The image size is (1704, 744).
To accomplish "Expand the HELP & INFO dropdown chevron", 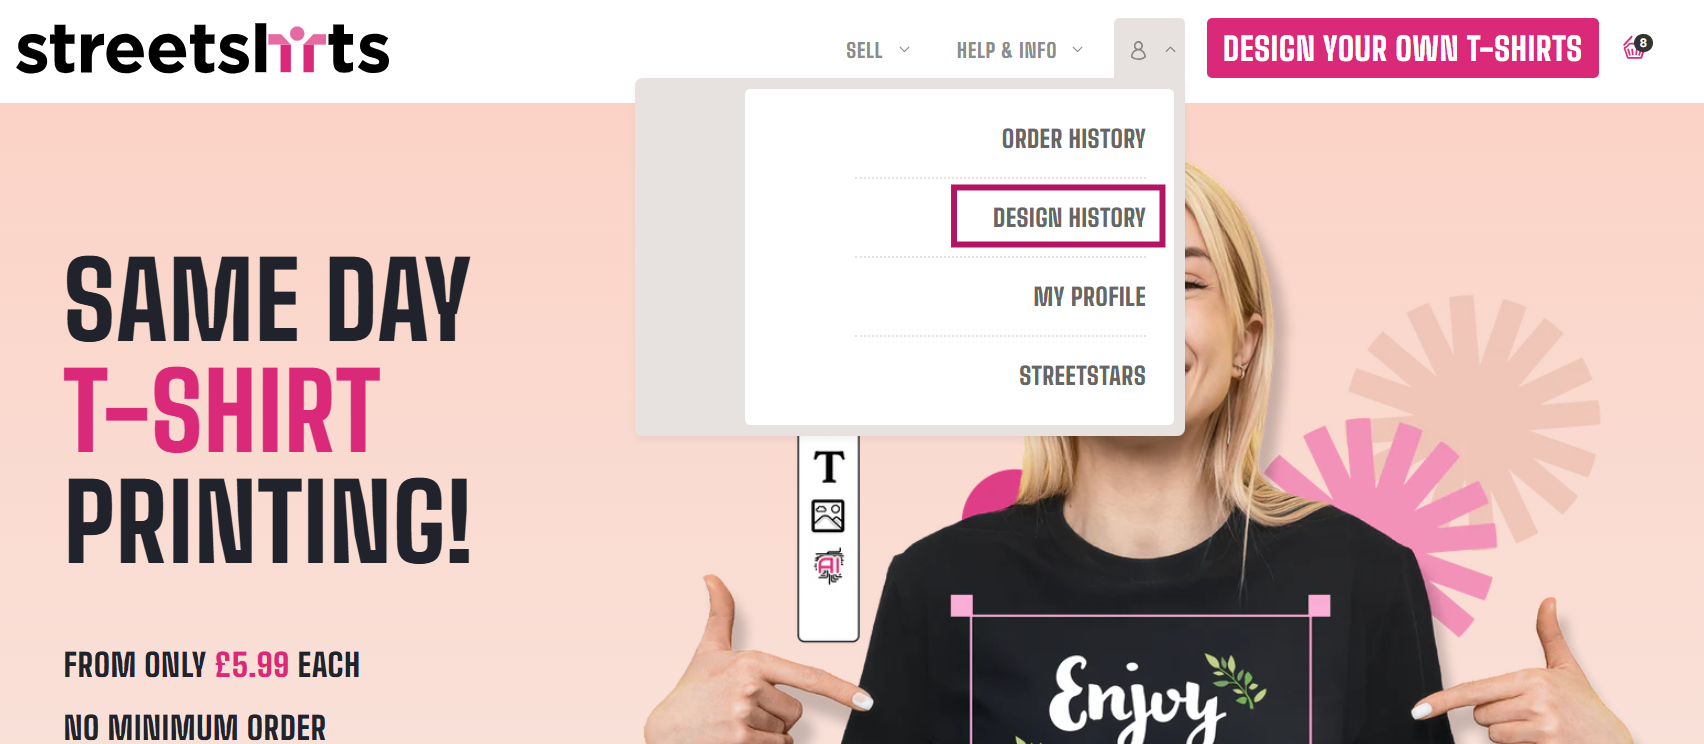I will (1077, 49).
